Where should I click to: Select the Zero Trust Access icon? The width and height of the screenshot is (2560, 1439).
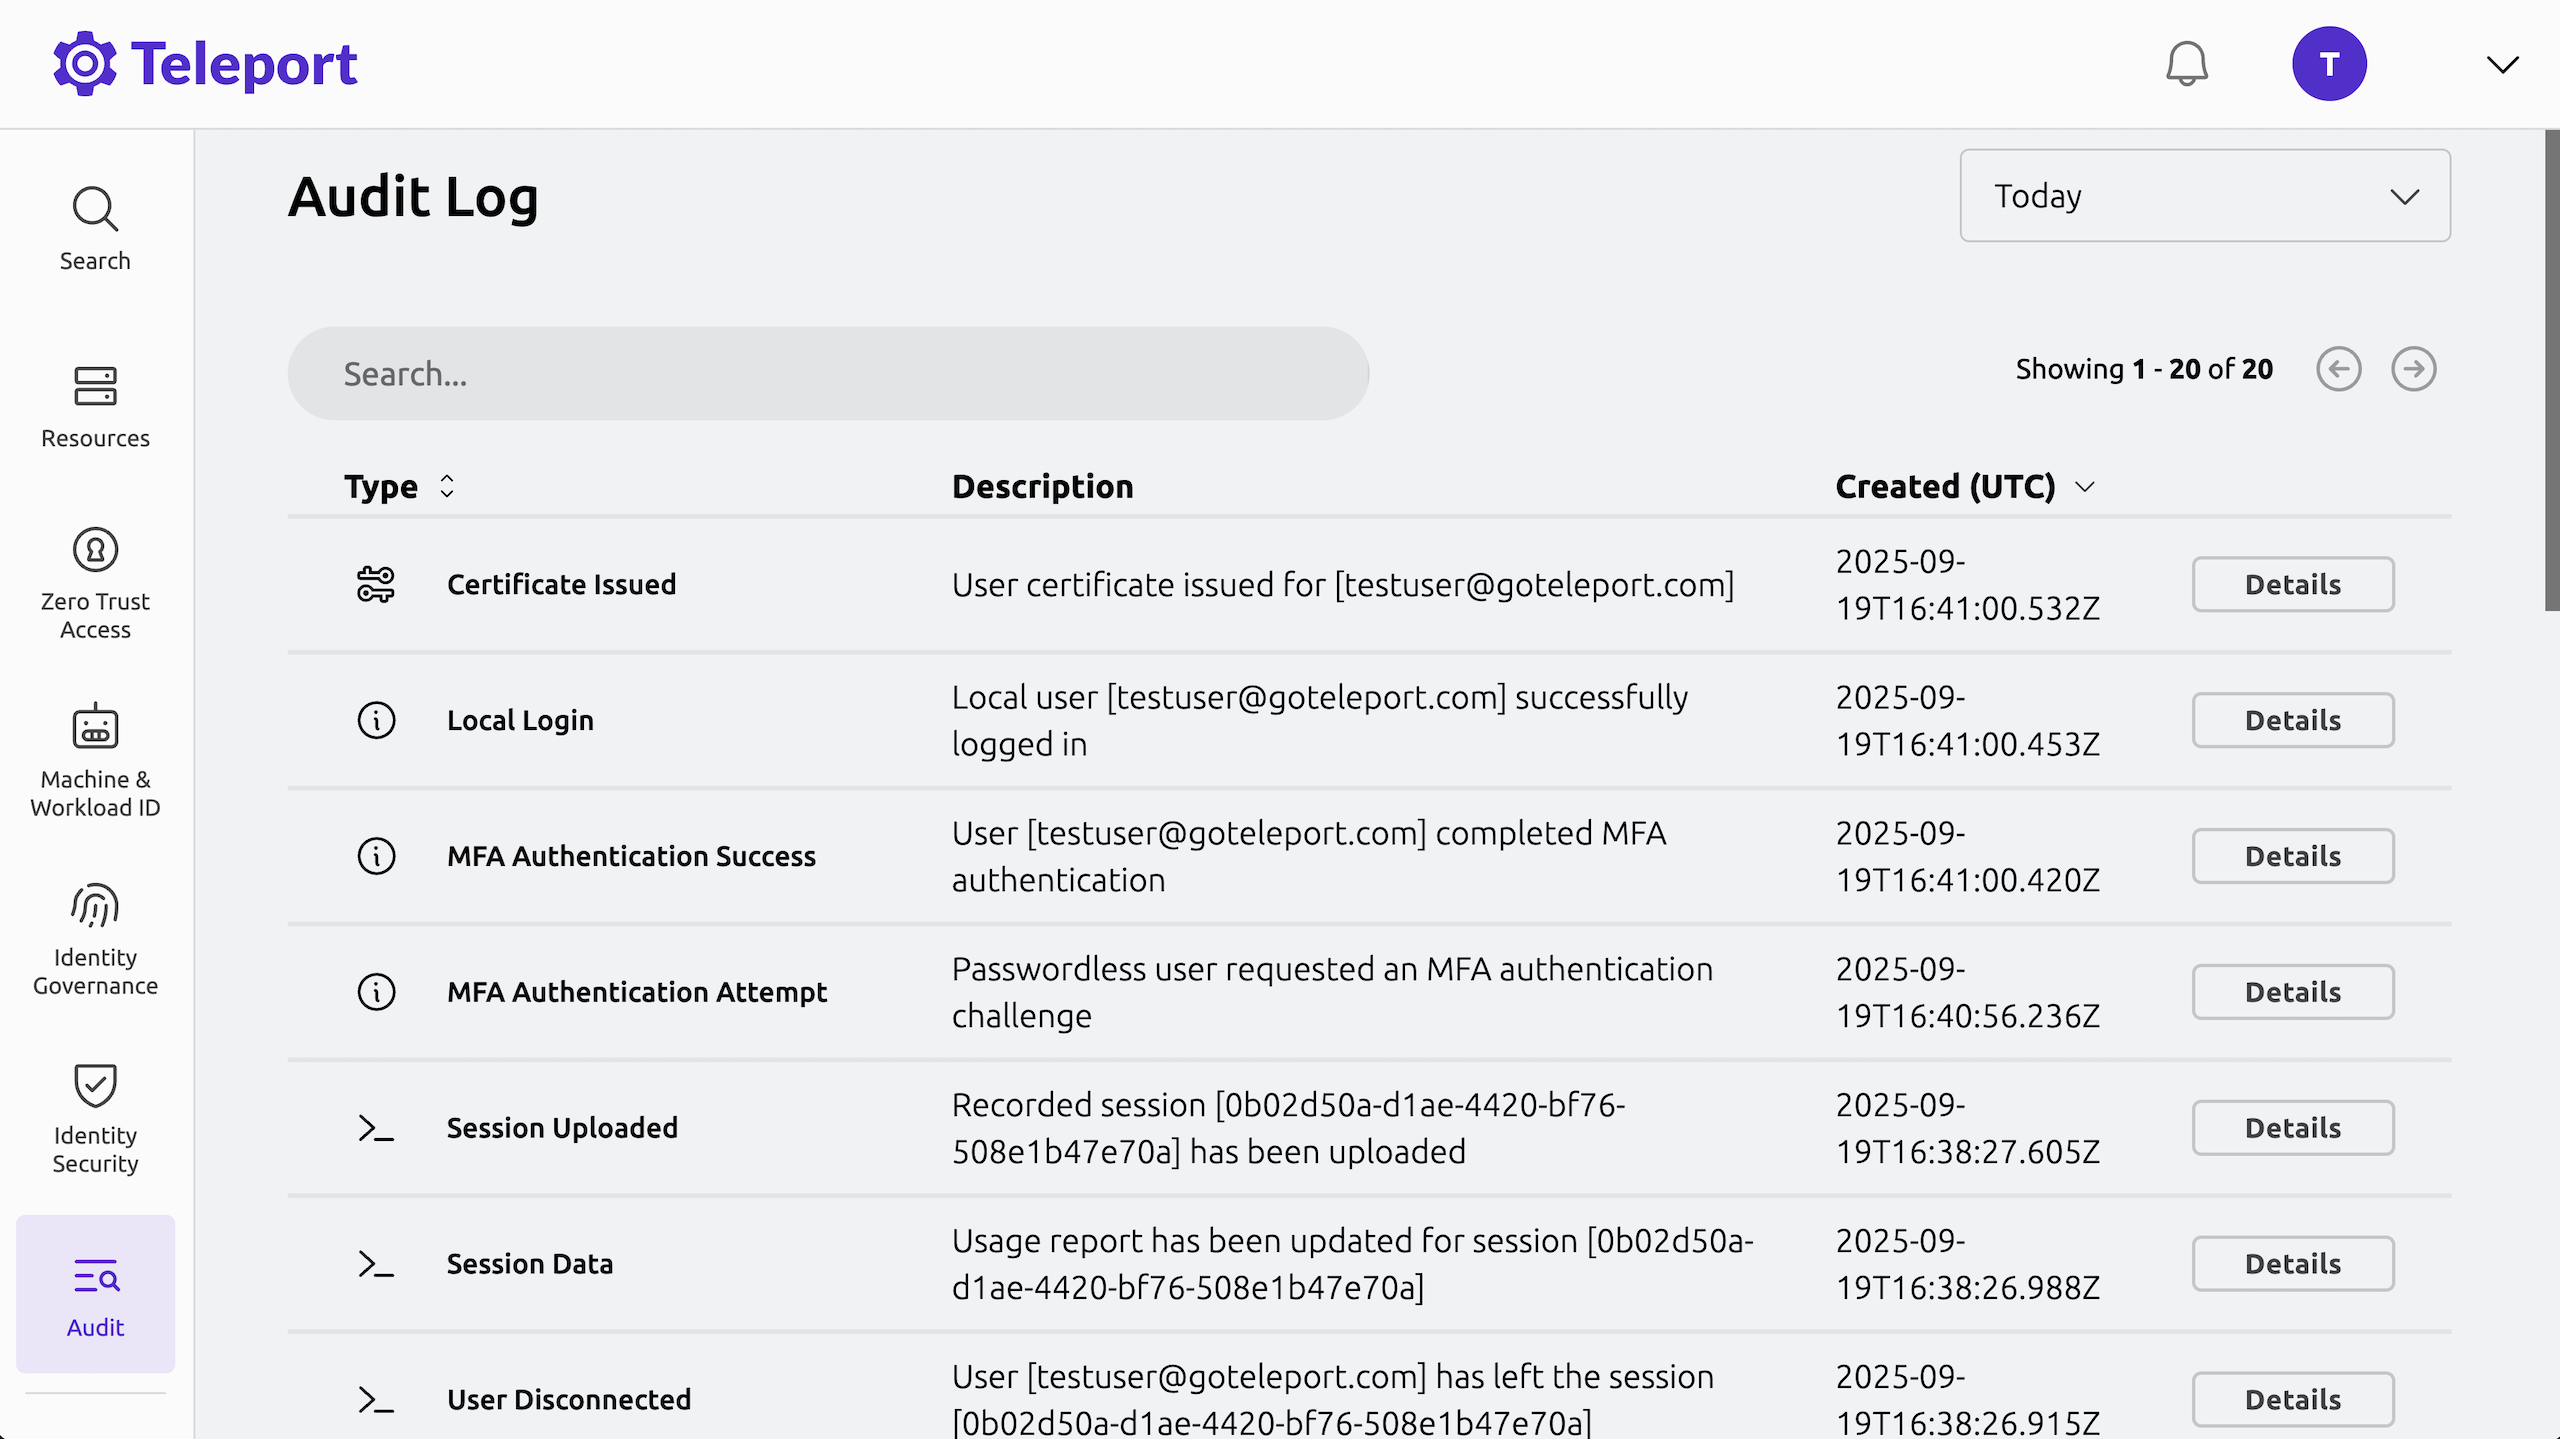pos(95,550)
